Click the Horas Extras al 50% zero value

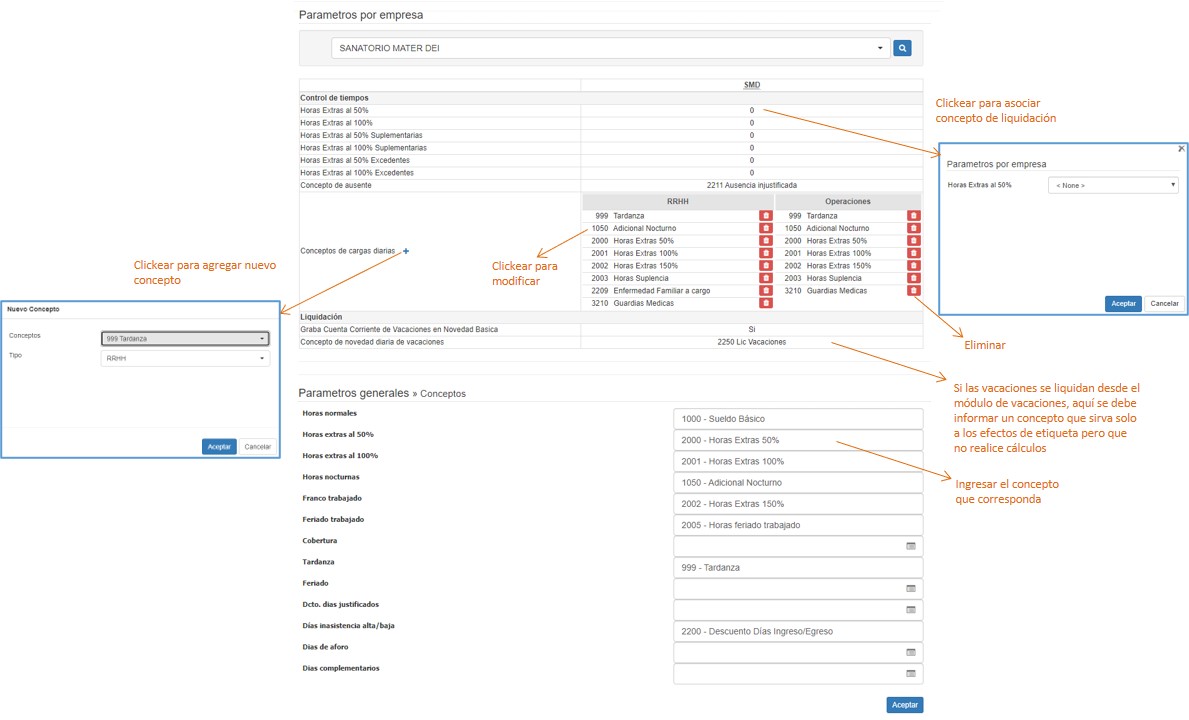[752, 110]
